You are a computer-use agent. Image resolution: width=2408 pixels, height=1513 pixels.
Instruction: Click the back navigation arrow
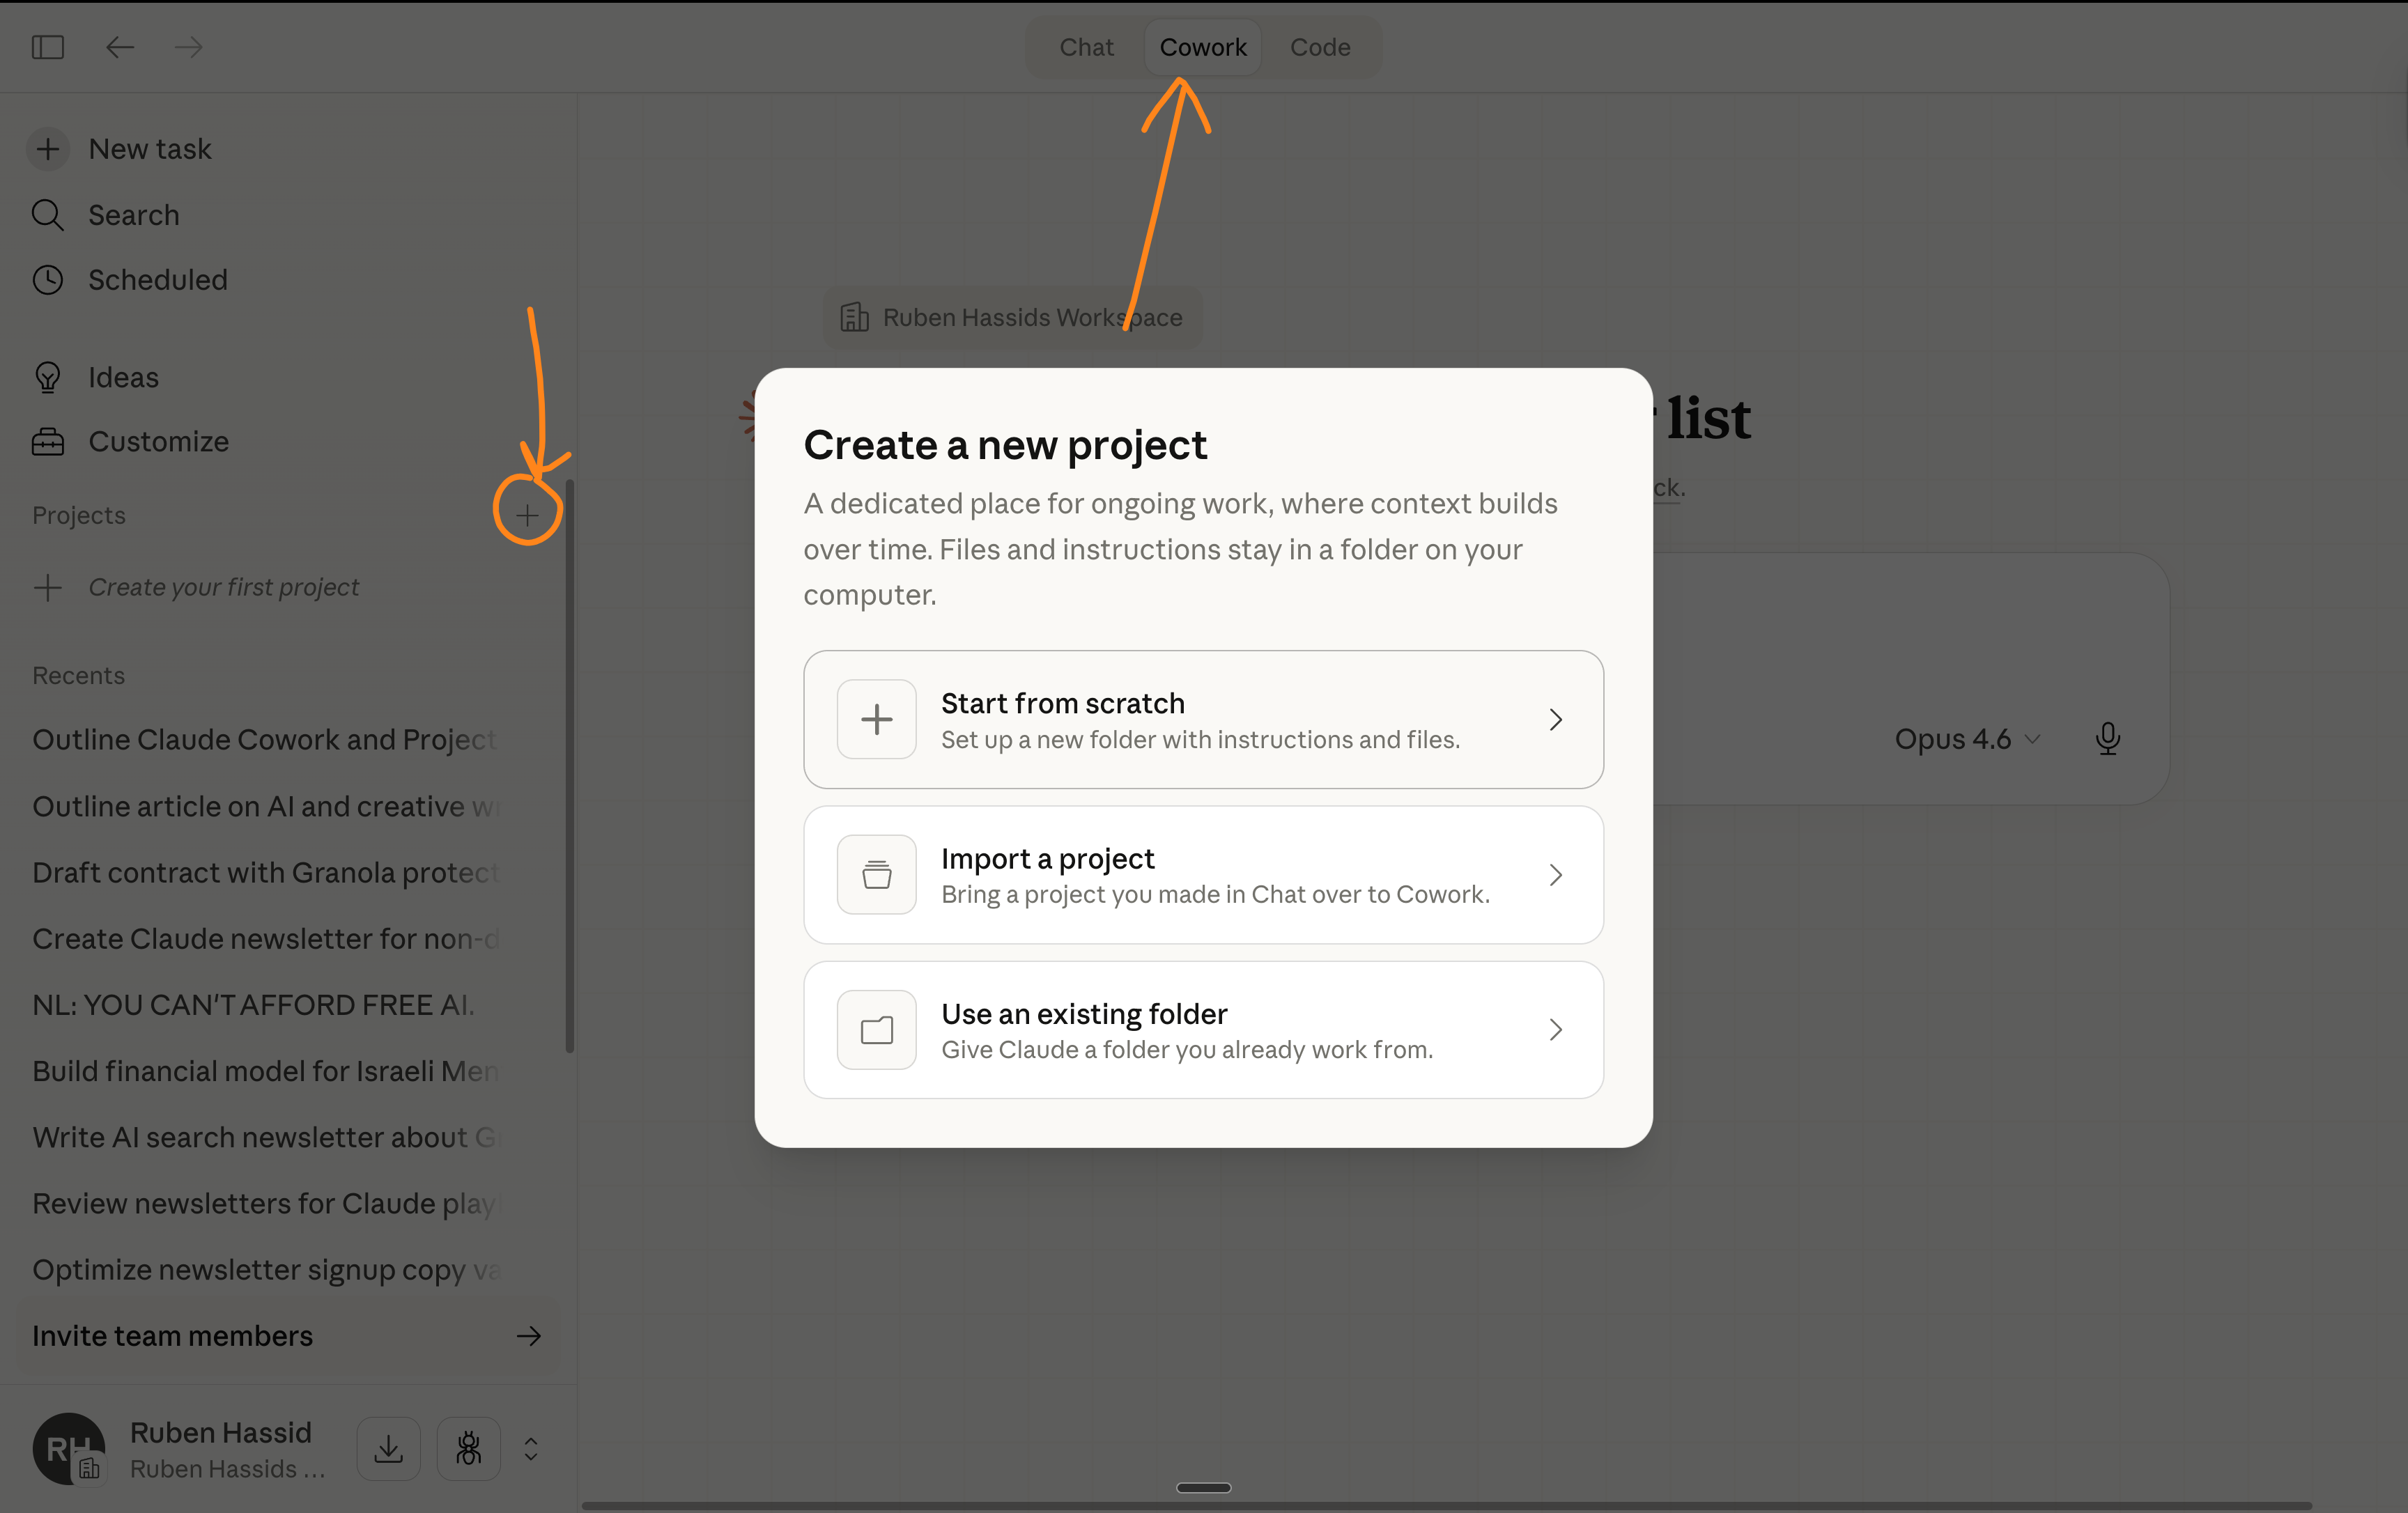tap(120, 47)
